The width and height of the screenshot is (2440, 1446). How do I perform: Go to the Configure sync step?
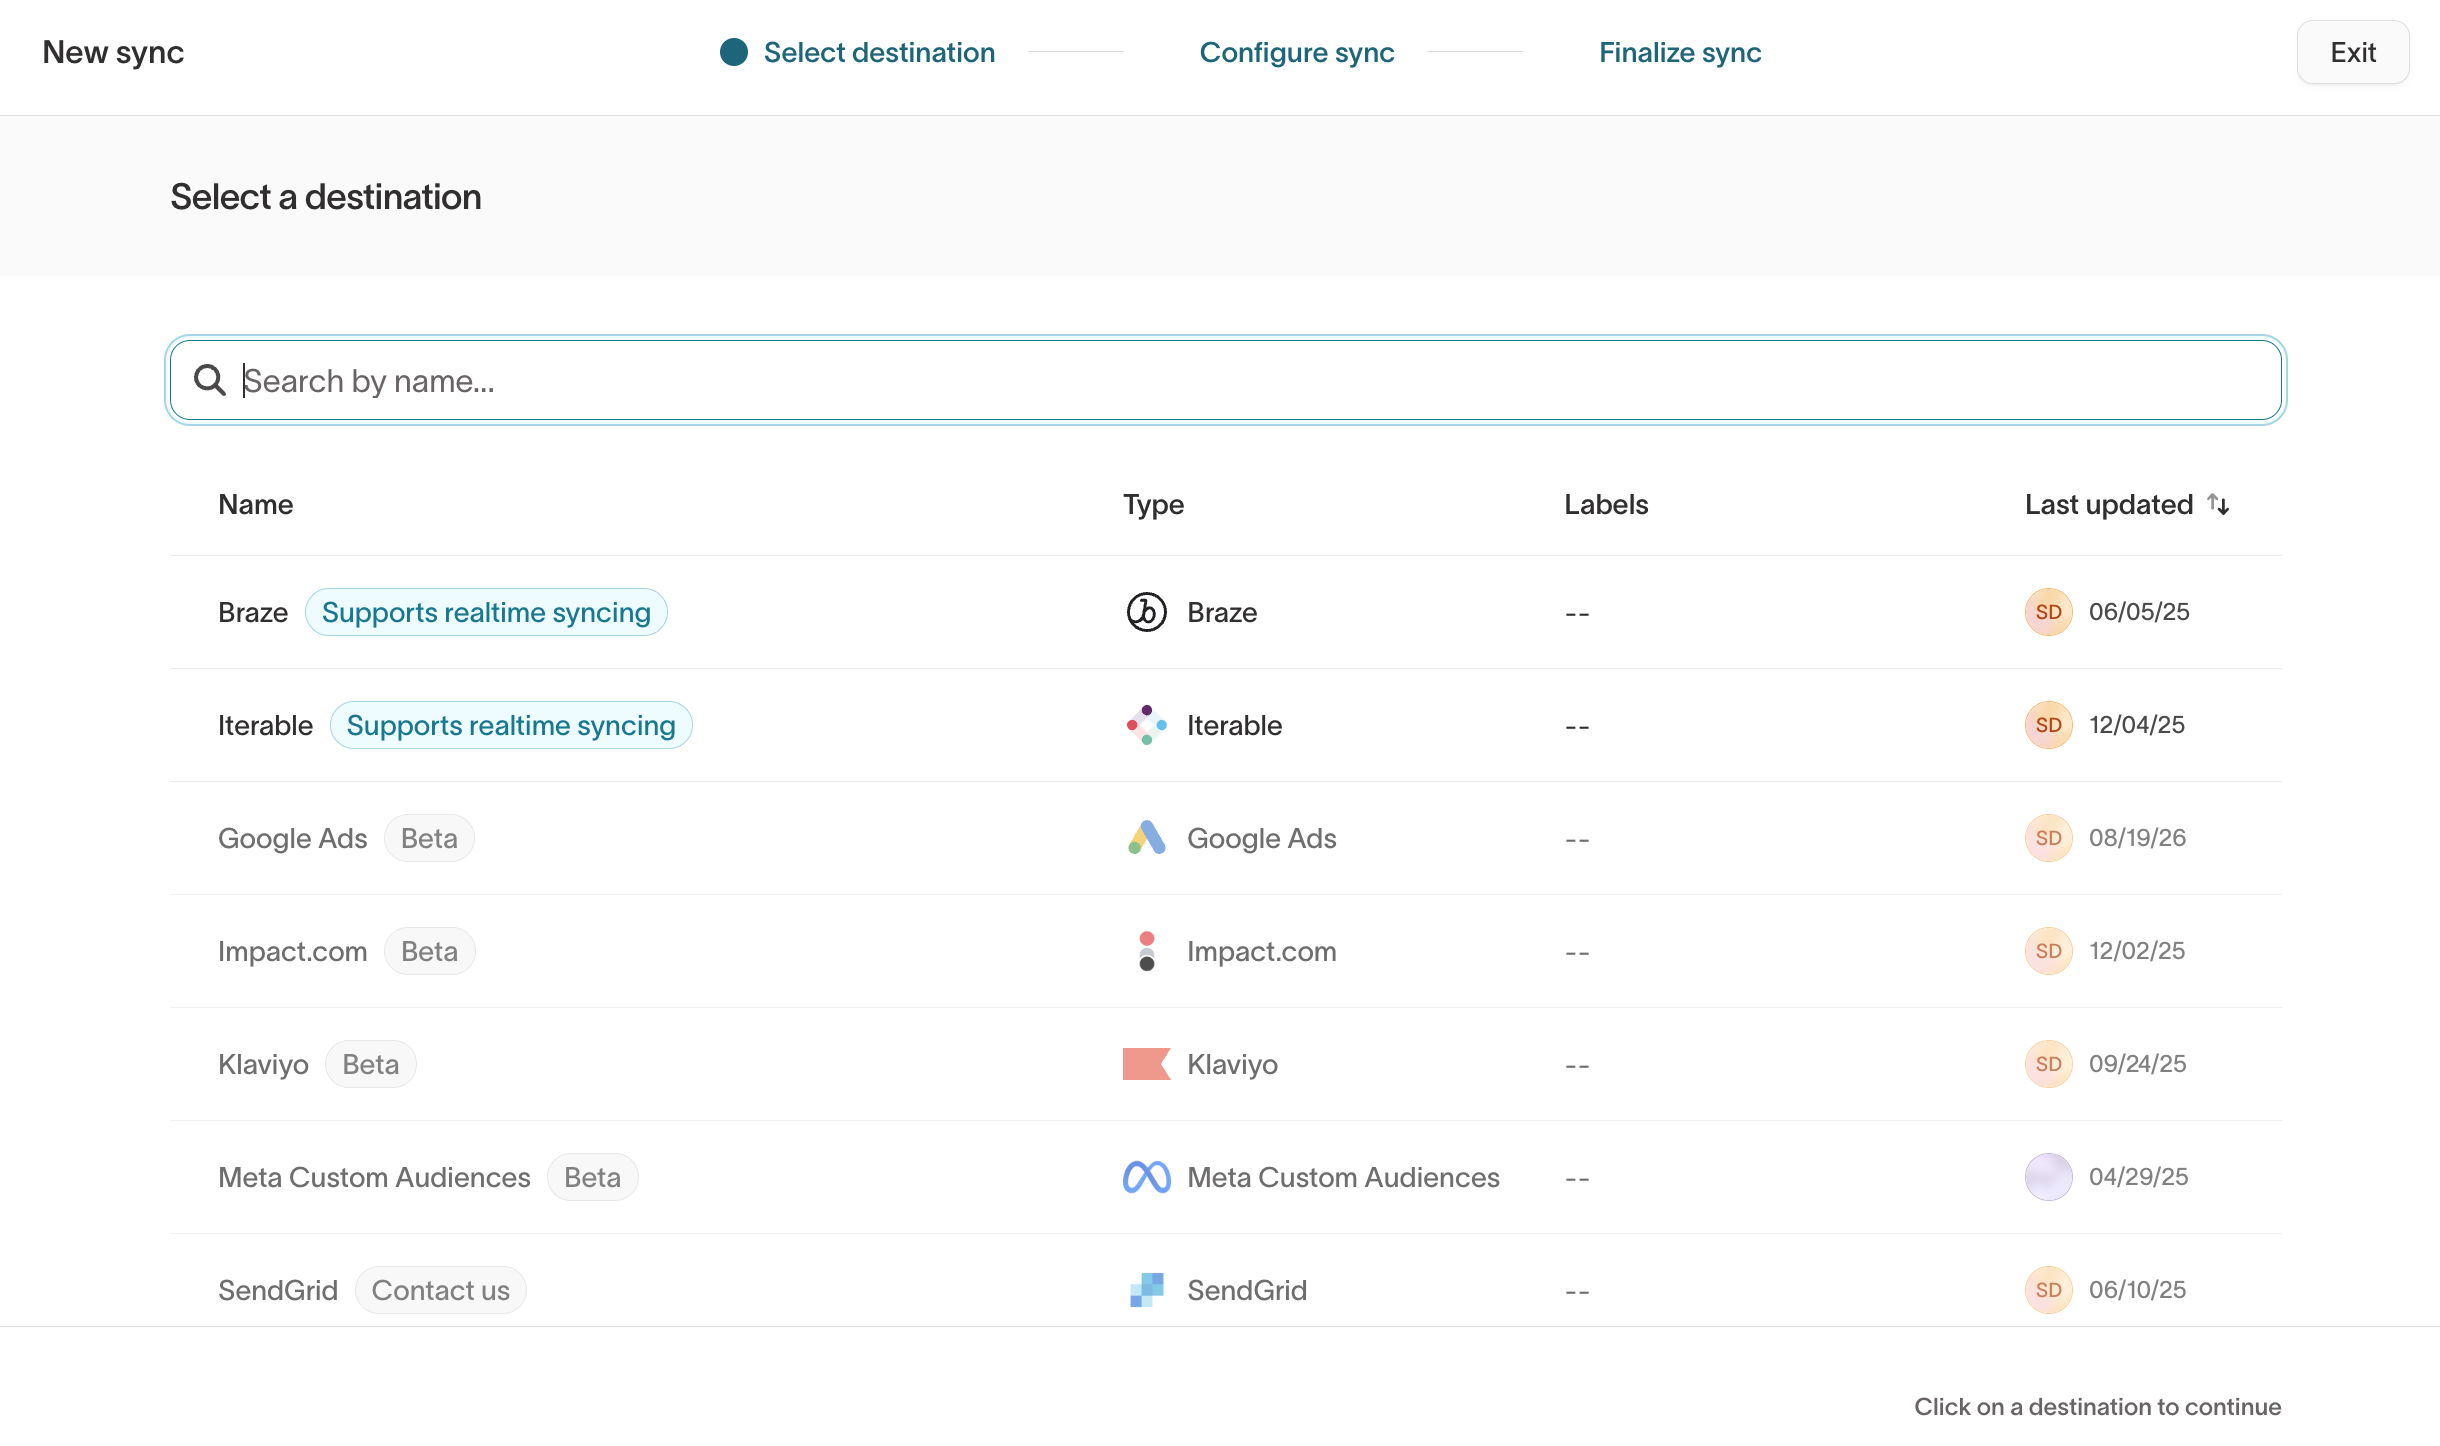[x=1296, y=52]
